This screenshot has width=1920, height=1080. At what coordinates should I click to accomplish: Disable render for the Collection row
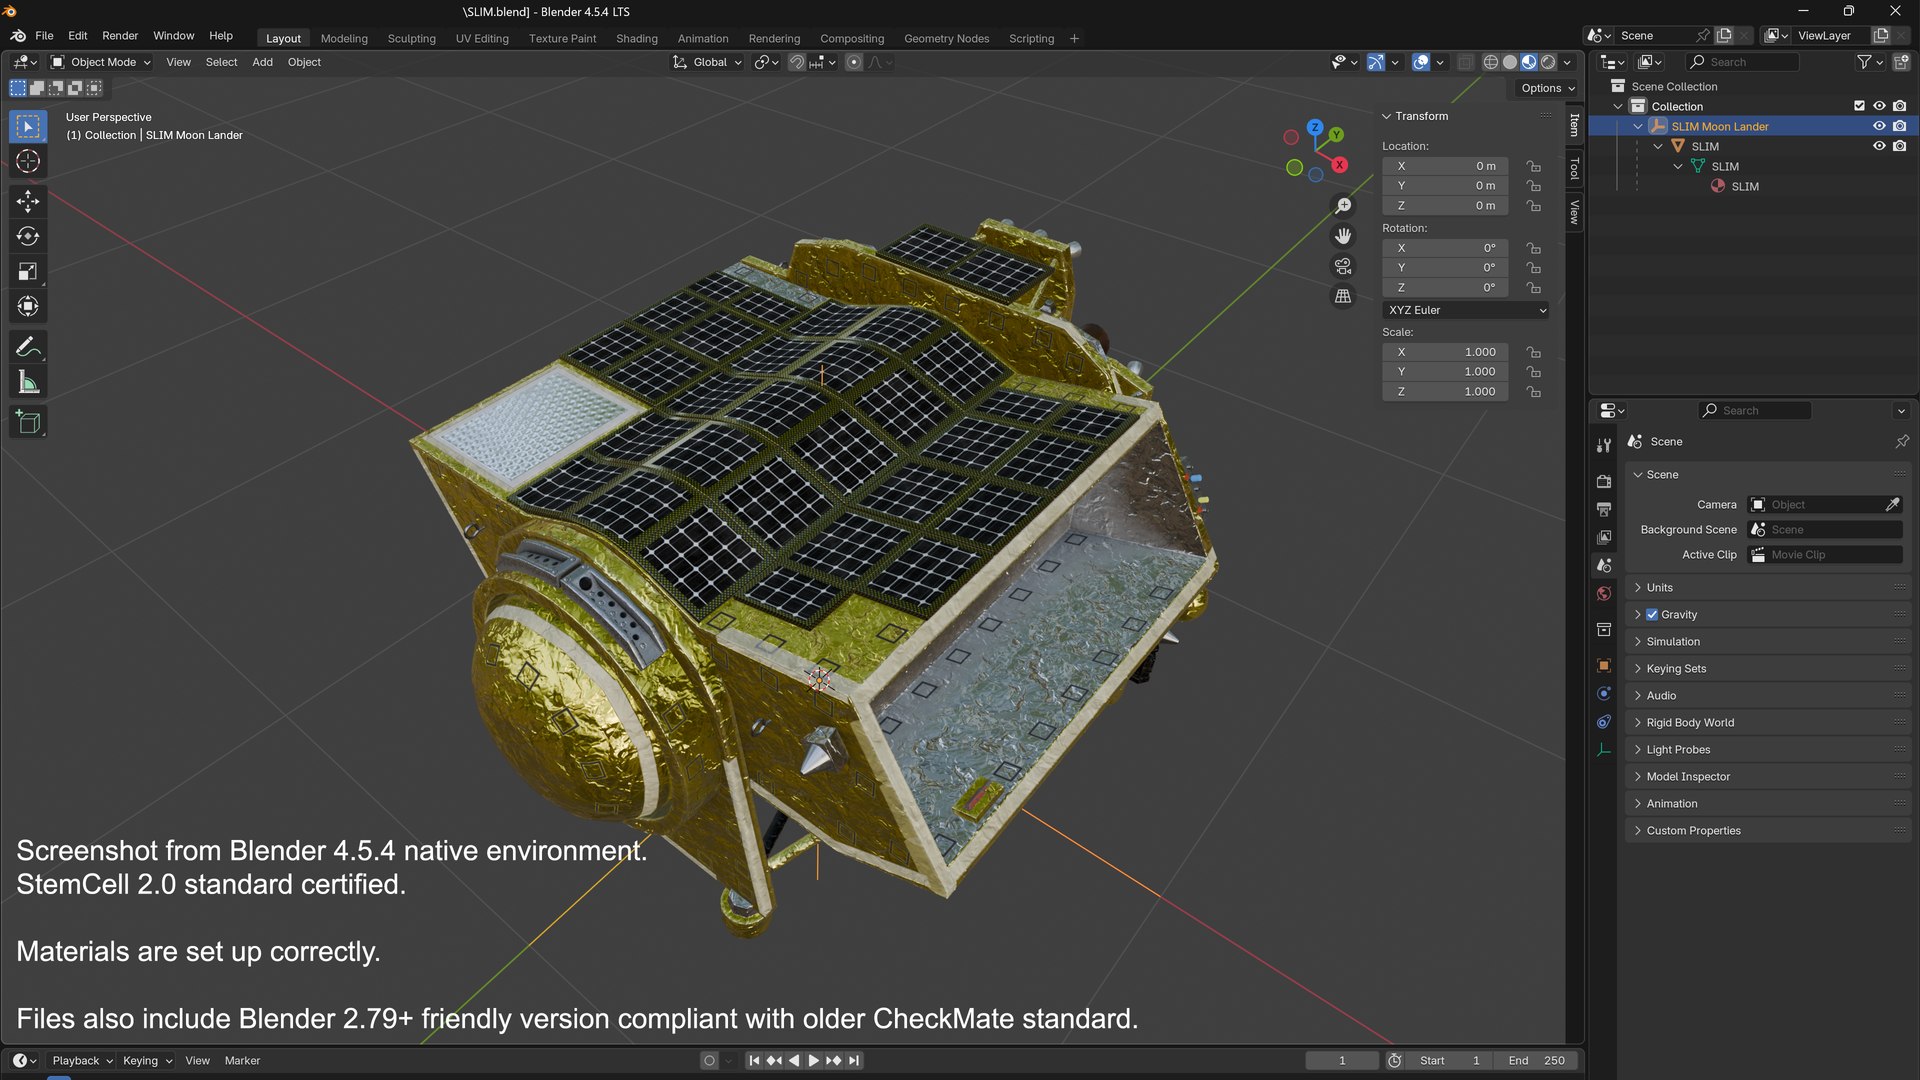[1899, 106]
